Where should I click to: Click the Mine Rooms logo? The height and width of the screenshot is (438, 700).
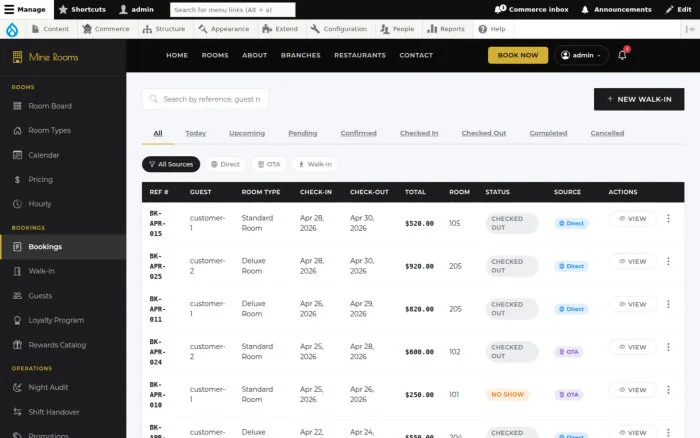[x=46, y=57]
